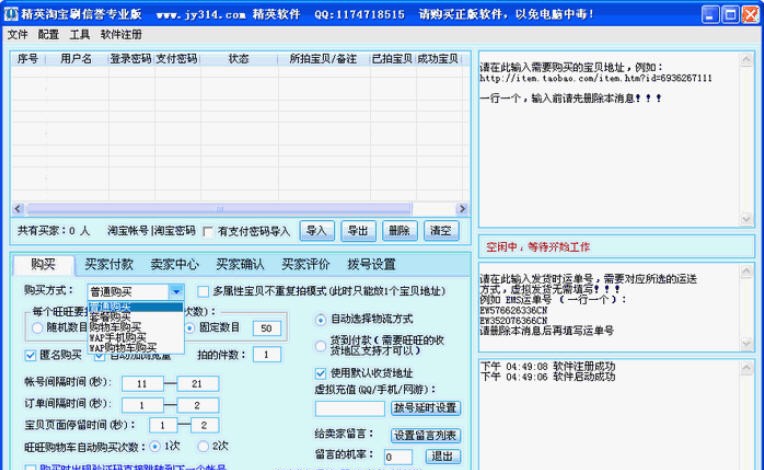The image size is (764, 470).
Task: Open the 文件 menu
Action: click(18, 35)
